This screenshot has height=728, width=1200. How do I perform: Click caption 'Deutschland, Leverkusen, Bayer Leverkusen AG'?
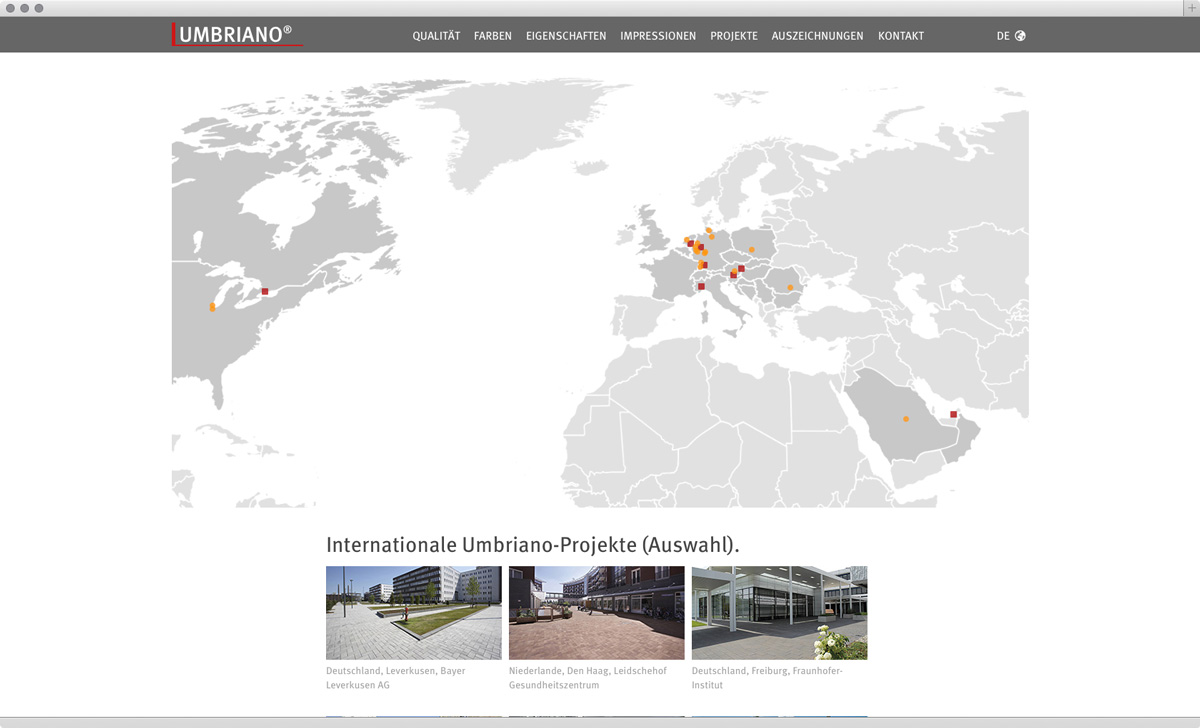pos(396,678)
